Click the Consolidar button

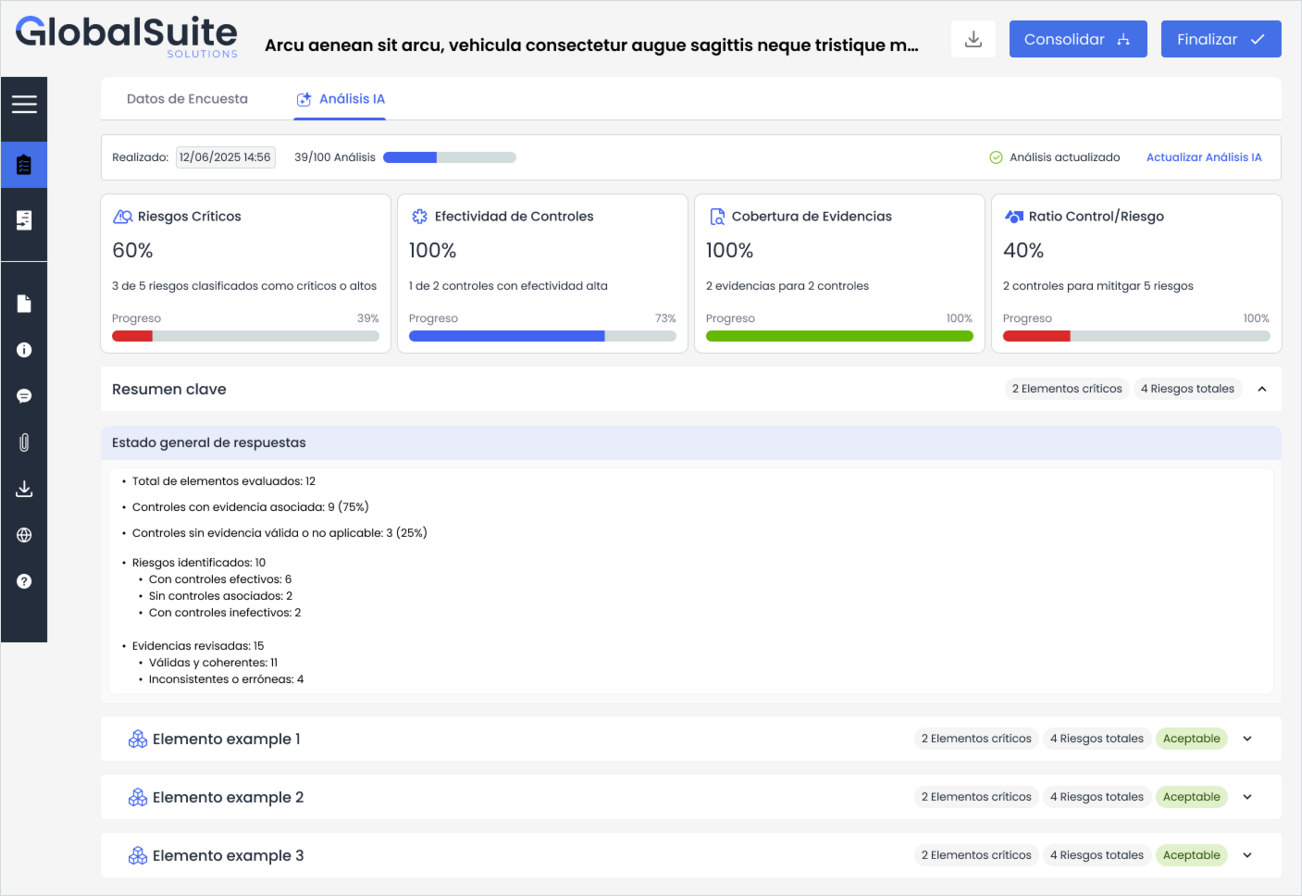click(x=1078, y=39)
